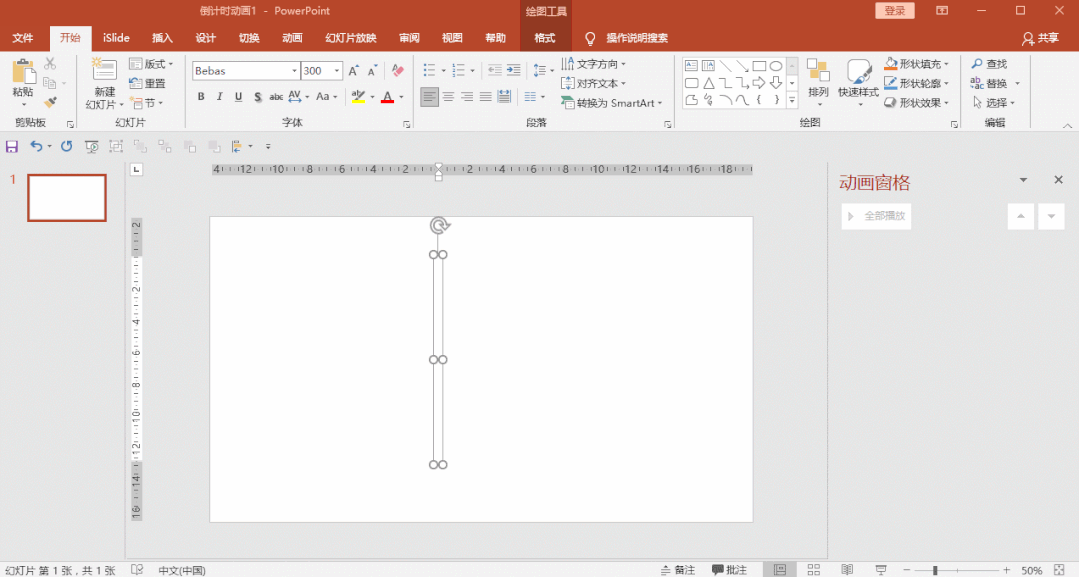Clear all formatting eraser icon
Image resolution: width=1079 pixels, height=577 pixels.
click(x=398, y=70)
